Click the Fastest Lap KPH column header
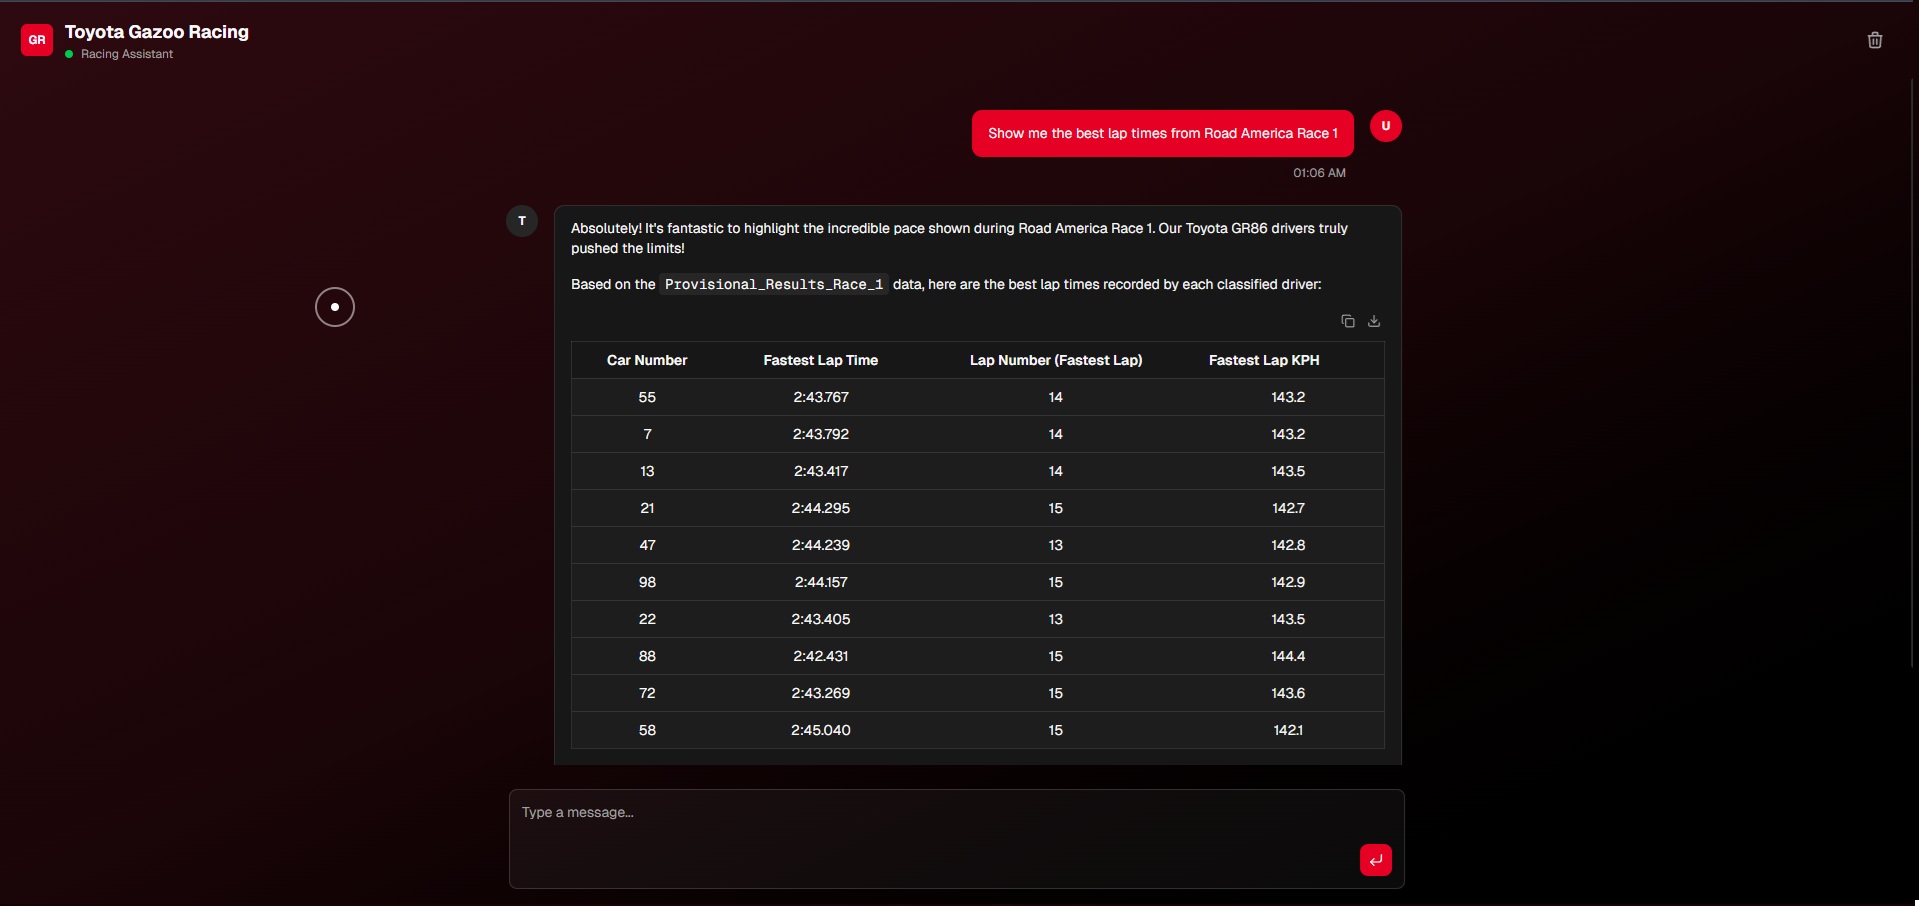The image size is (1919, 906). [1264, 360]
